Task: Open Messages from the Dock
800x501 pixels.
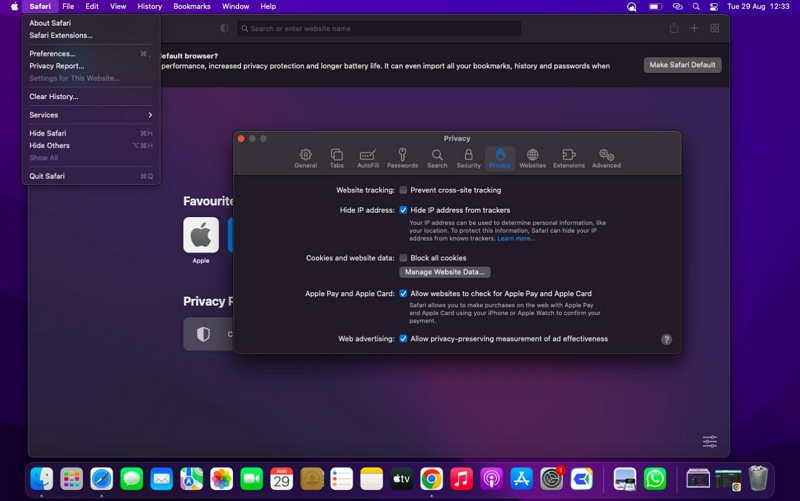Action: coord(132,479)
